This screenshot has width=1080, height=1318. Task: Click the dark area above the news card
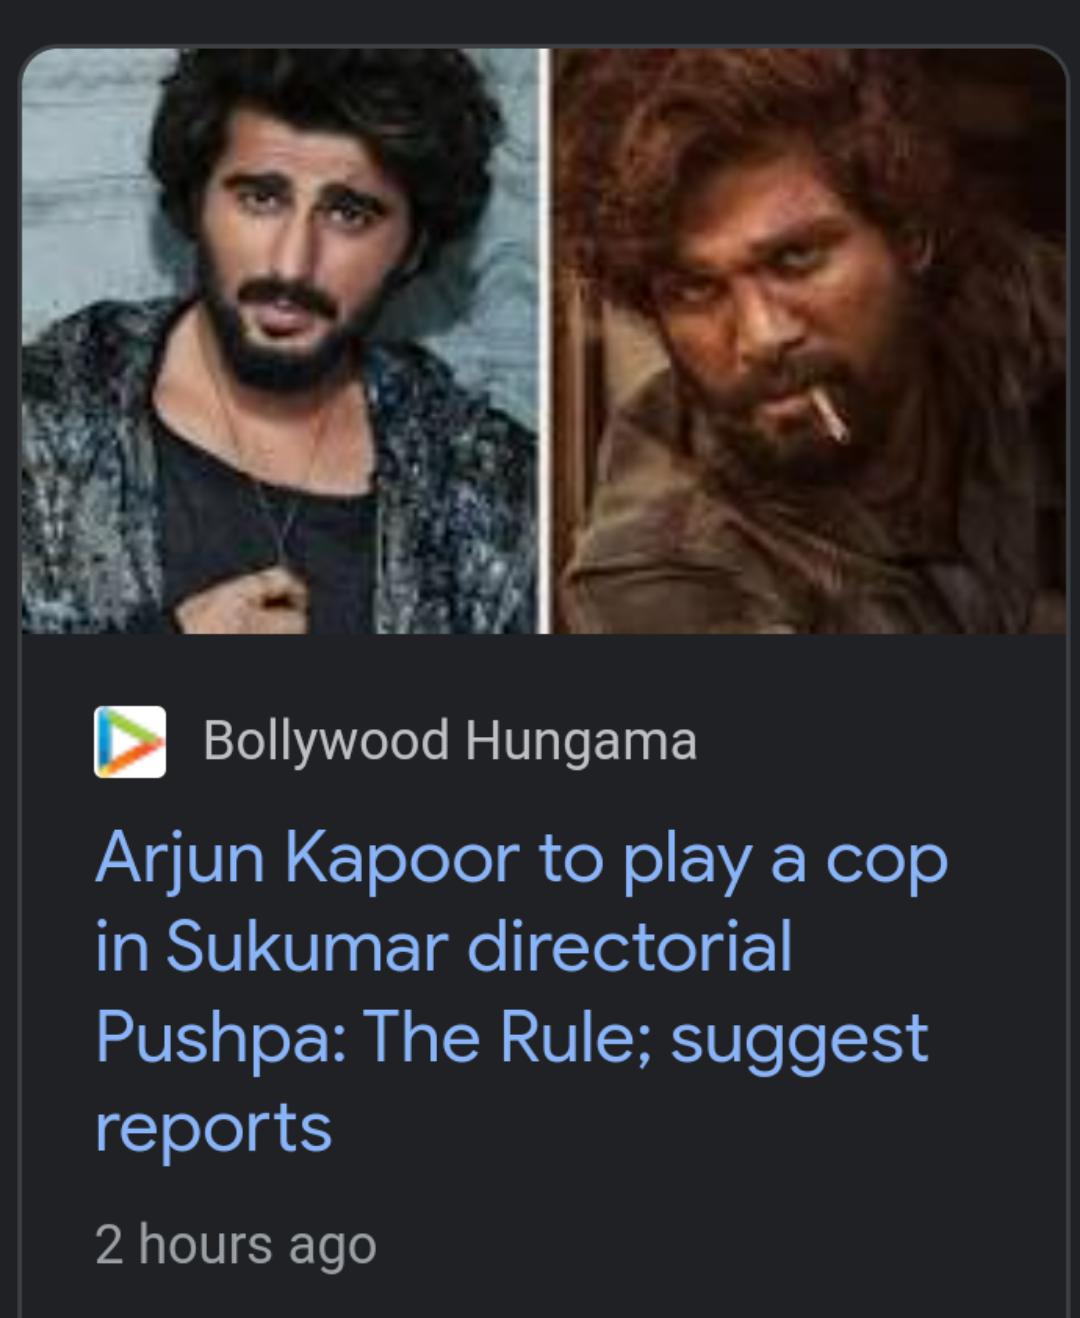coord(540,20)
